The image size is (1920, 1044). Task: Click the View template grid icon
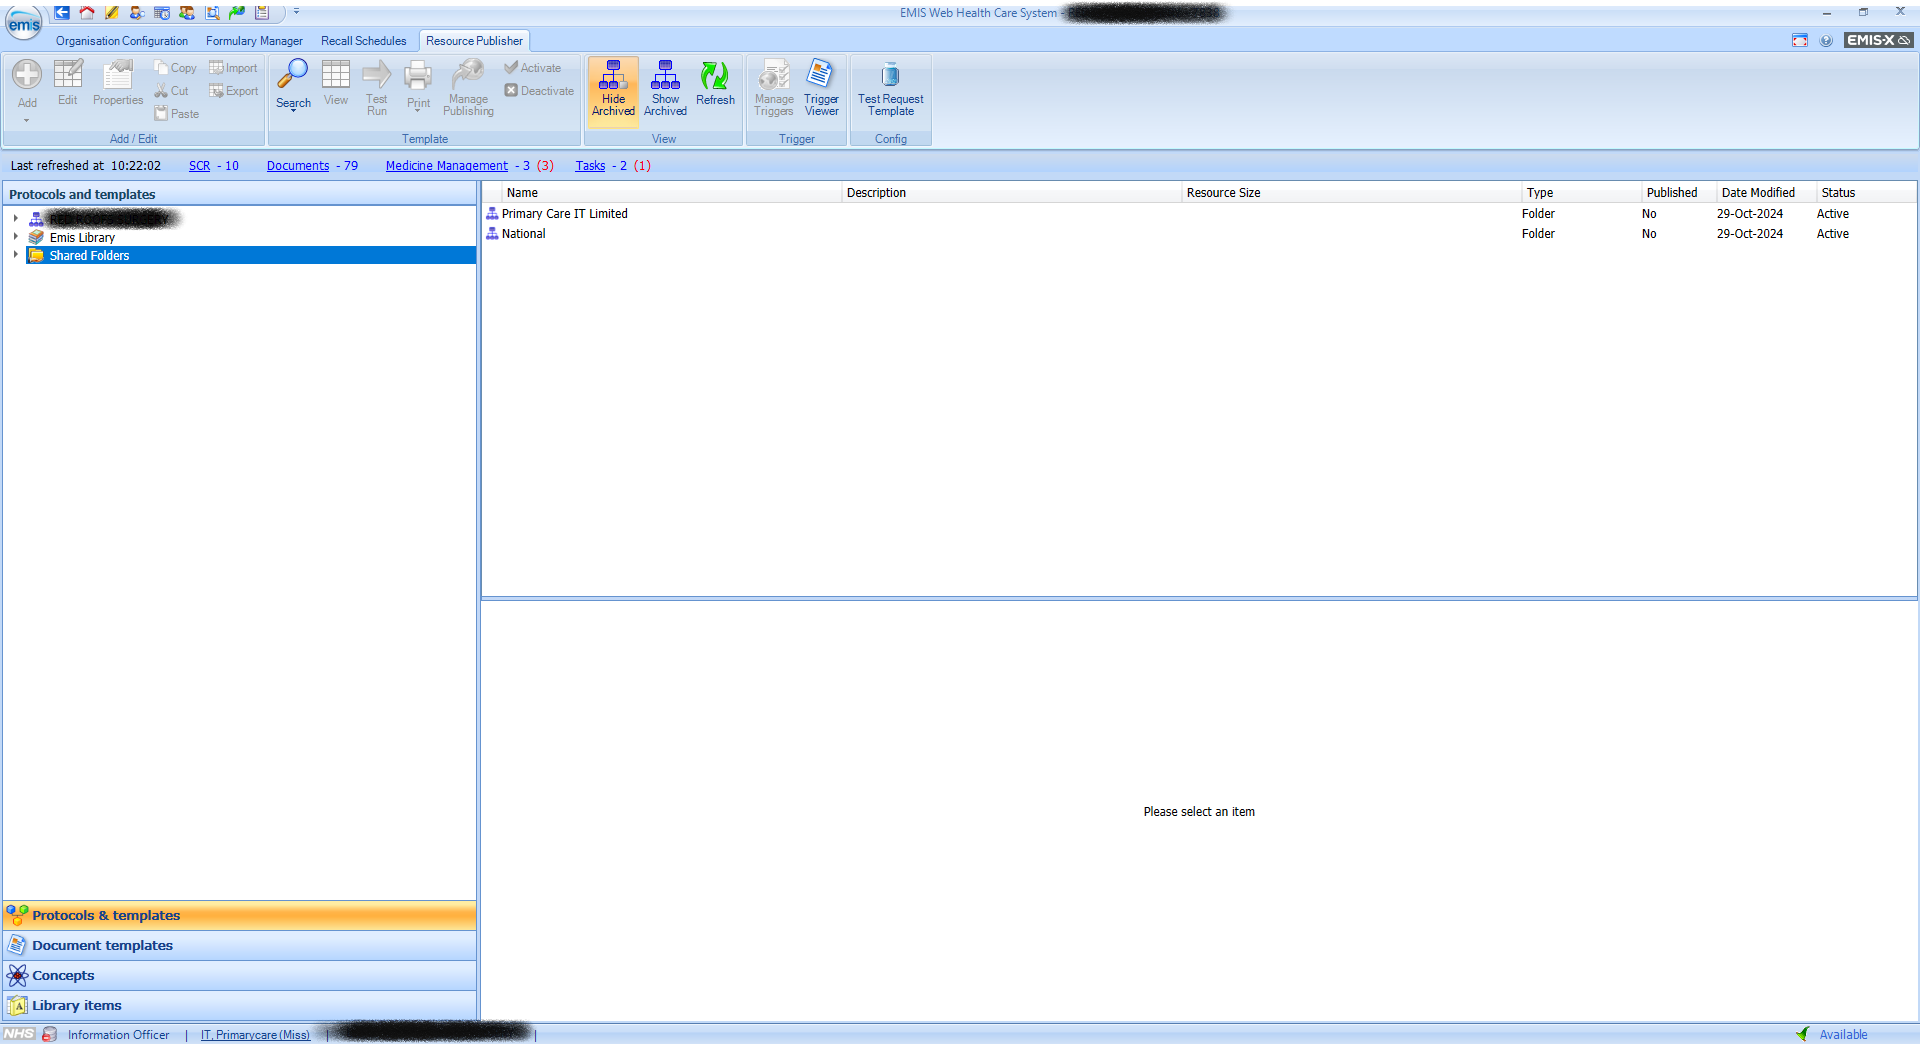[x=336, y=83]
